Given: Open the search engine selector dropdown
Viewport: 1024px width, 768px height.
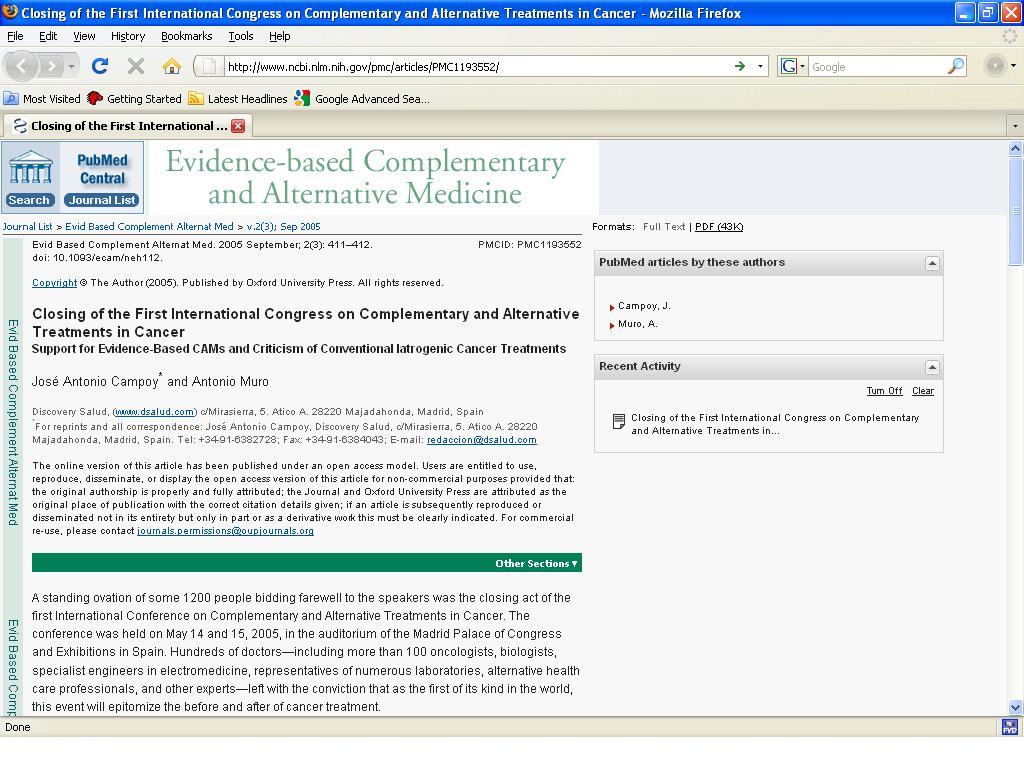Looking at the screenshot, I should tap(803, 67).
